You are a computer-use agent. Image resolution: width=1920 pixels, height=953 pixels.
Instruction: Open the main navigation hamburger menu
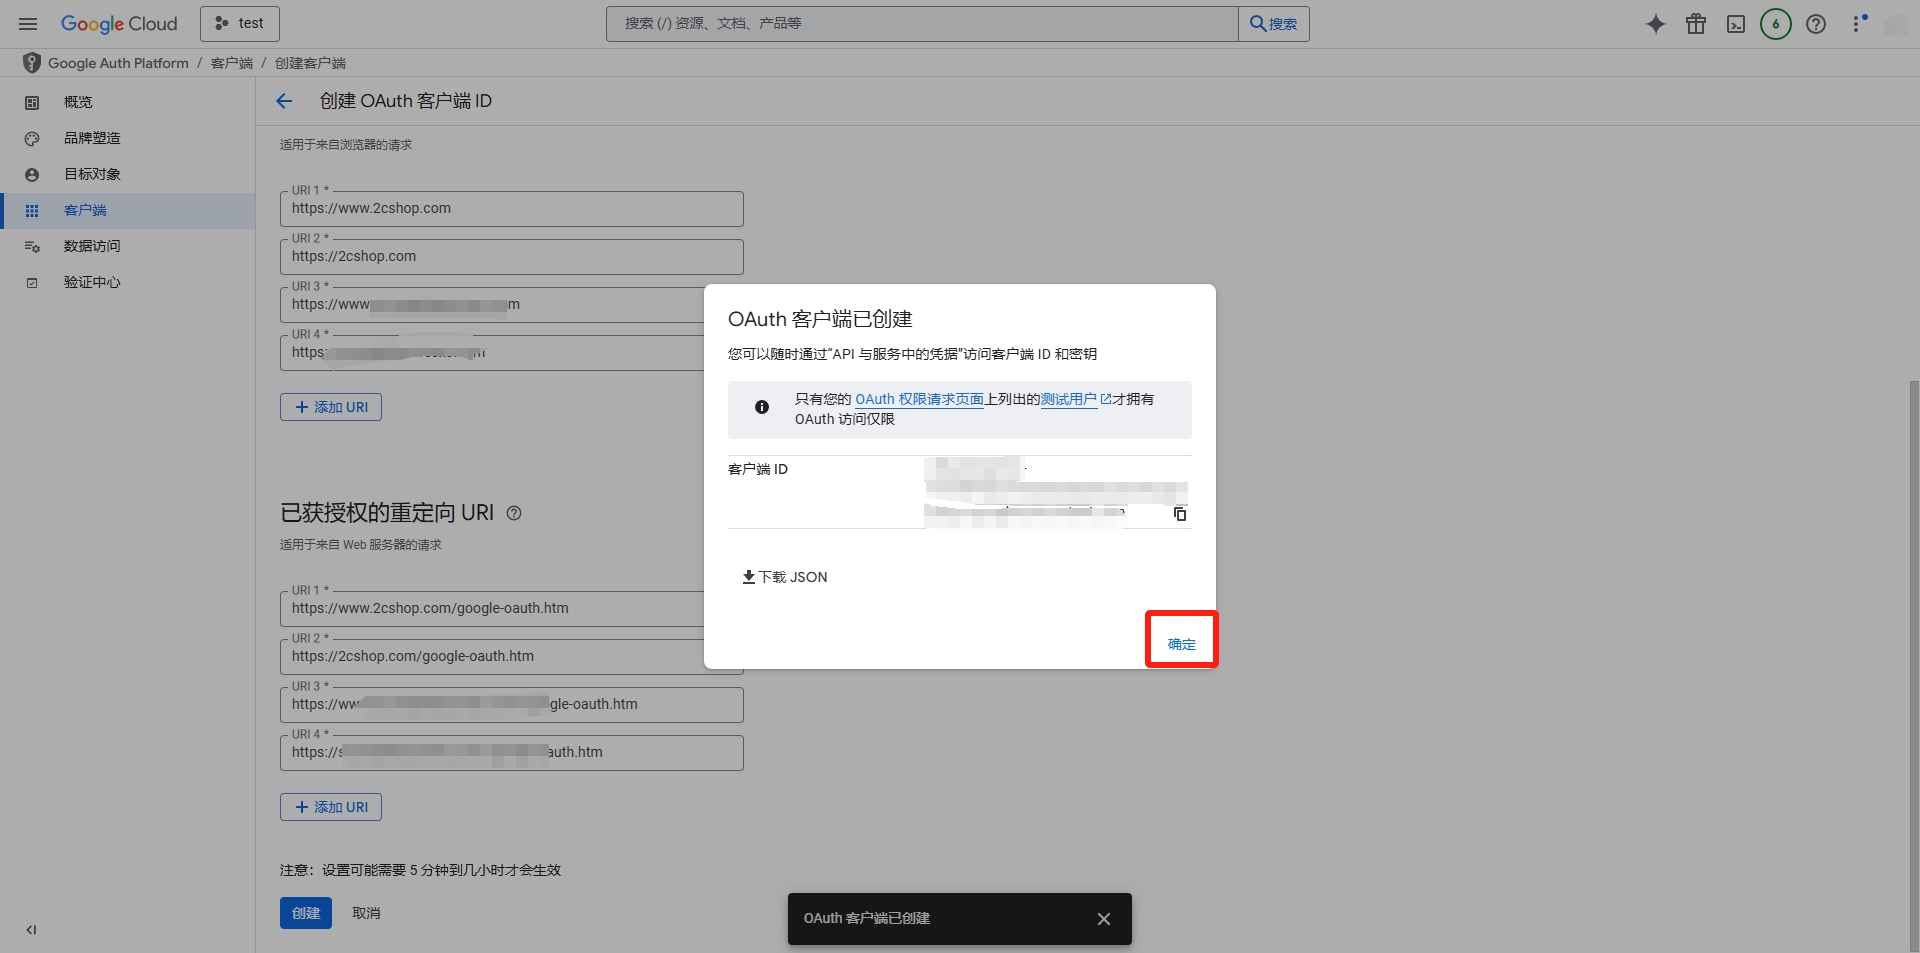(x=28, y=24)
